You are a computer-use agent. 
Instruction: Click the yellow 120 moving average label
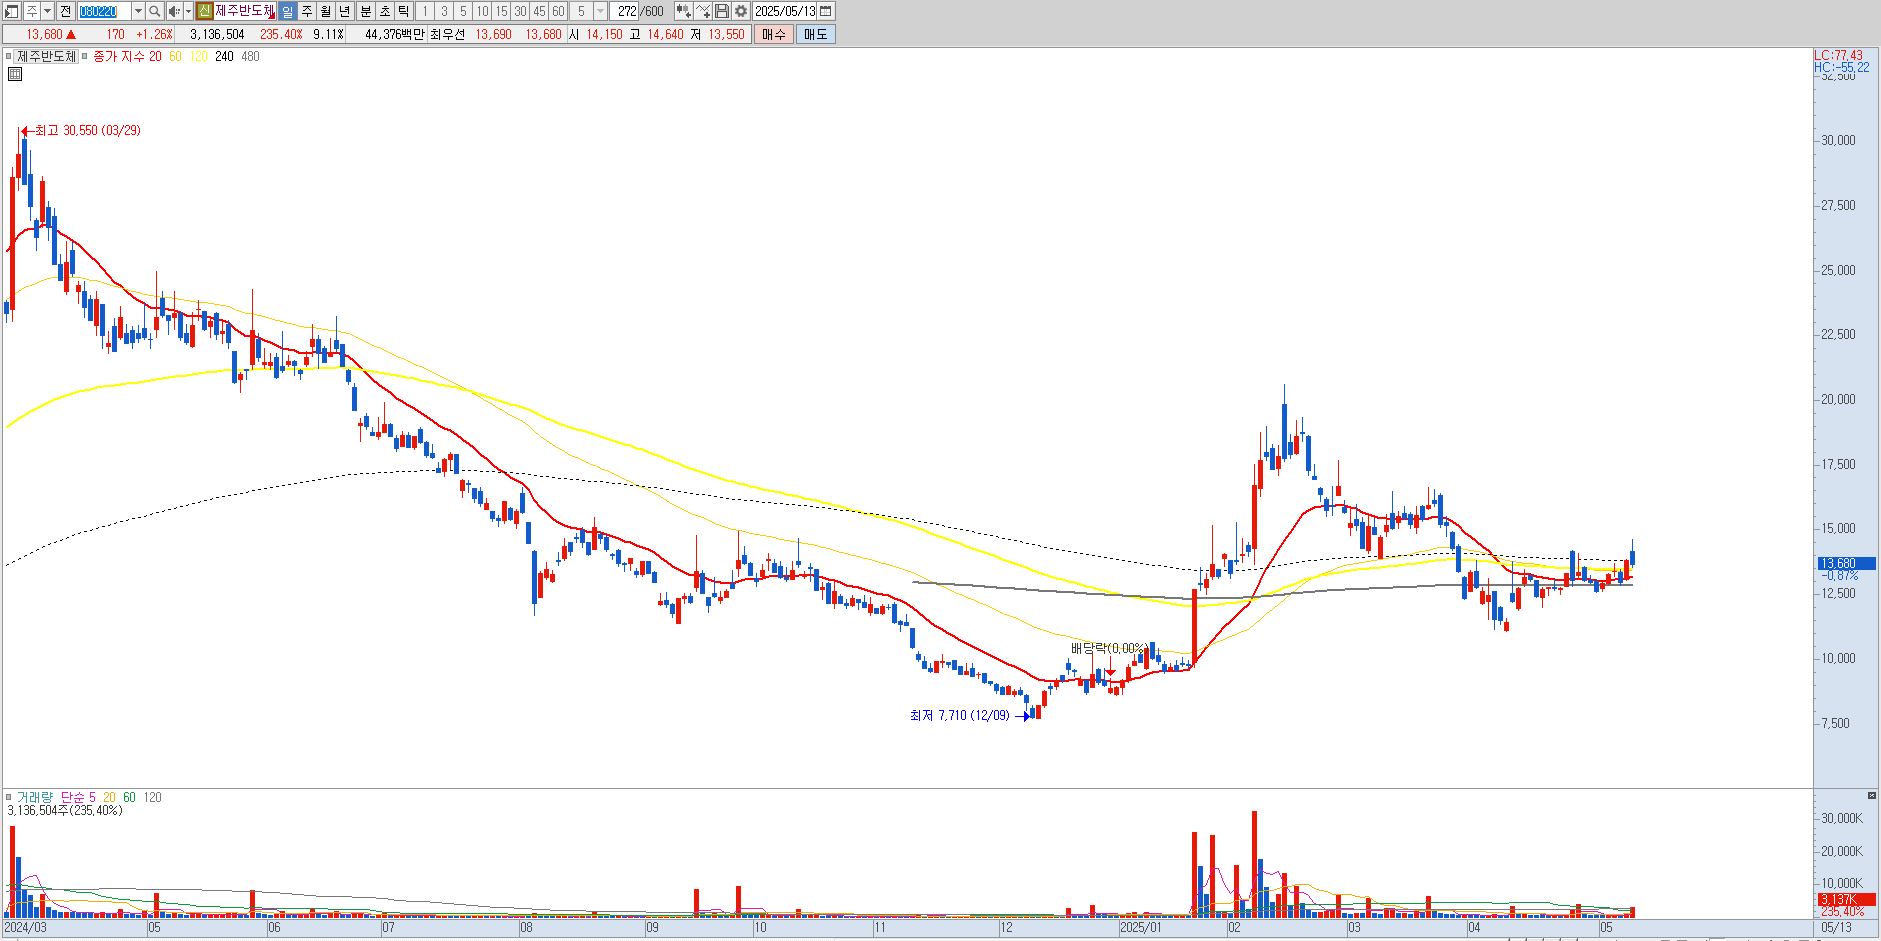pos(199,56)
